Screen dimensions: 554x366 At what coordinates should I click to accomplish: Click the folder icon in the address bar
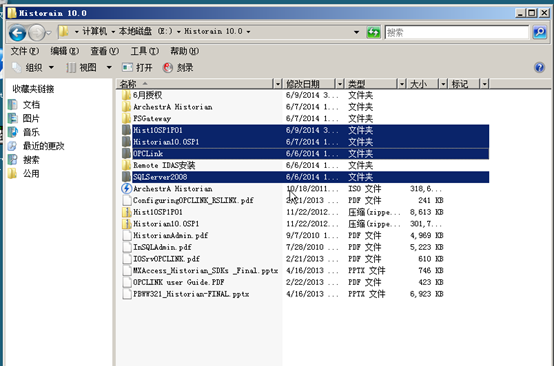pyautogui.click(x=64, y=31)
